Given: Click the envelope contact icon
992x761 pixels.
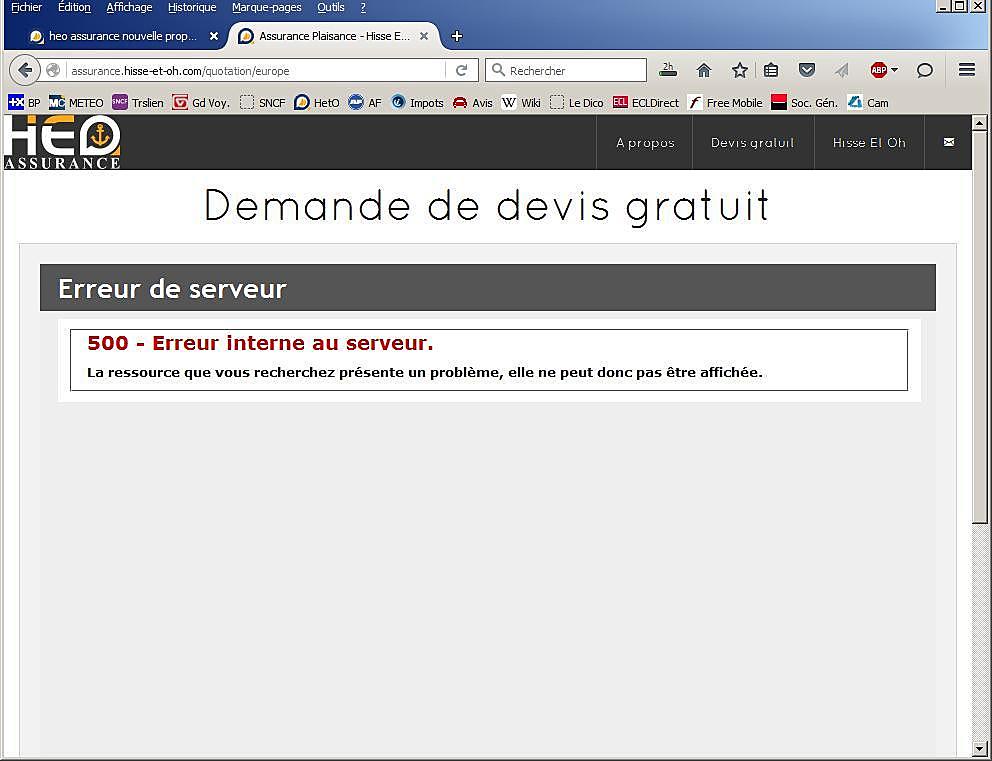Looking at the screenshot, I should tap(948, 142).
